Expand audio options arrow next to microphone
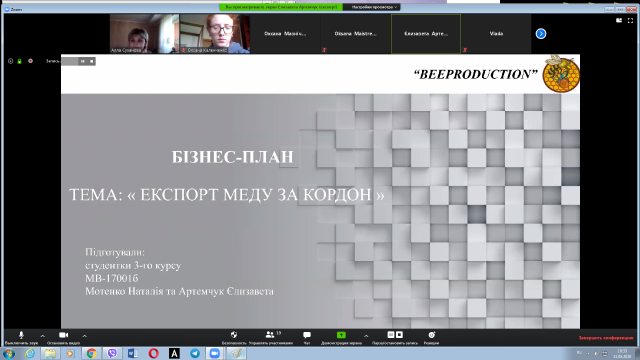Viewport: 640px width, 360px height. pyautogui.click(x=42, y=336)
